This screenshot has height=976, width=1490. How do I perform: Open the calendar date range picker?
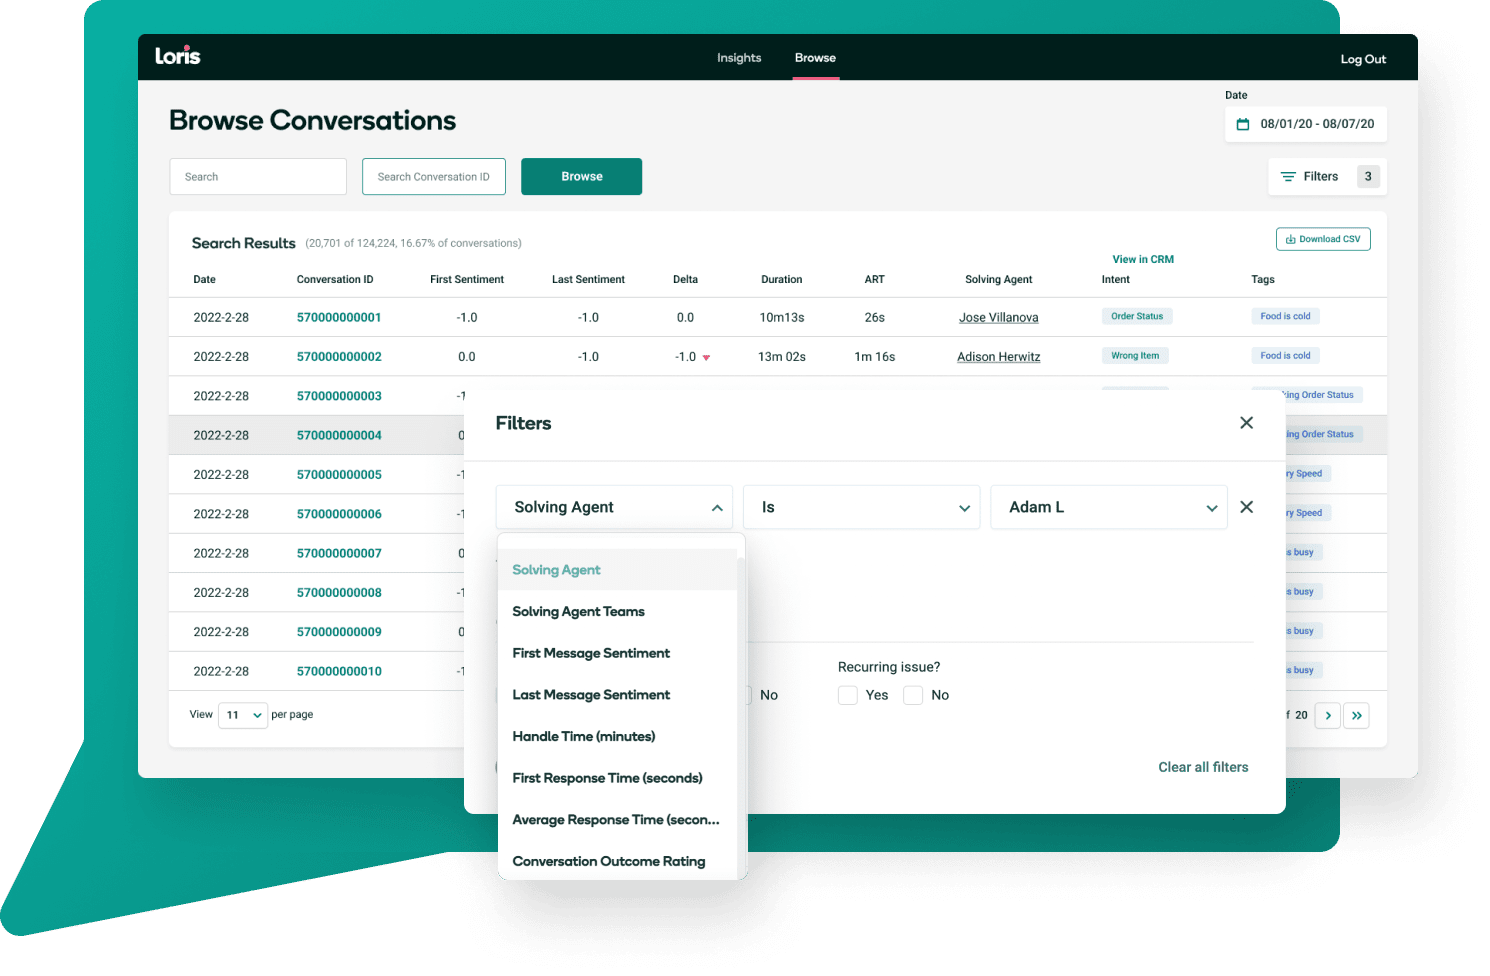[x=1243, y=124]
